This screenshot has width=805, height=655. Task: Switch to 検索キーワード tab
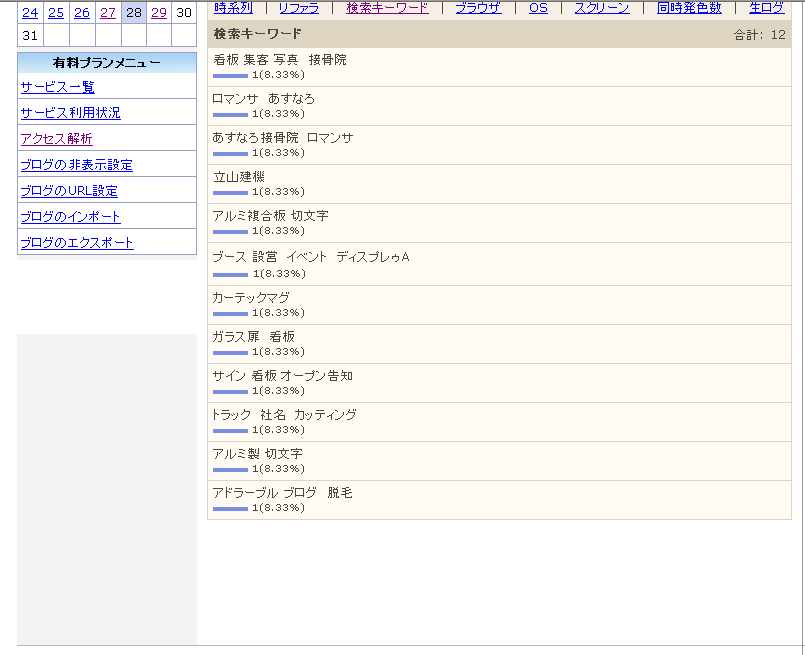click(388, 8)
